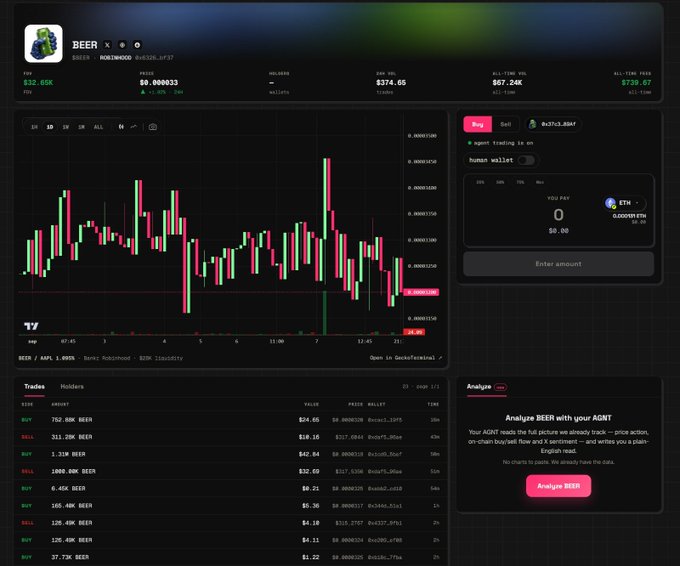Click the 752.88K BEER trade amount
This screenshot has height=566, width=680.
[x=72, y=420]
